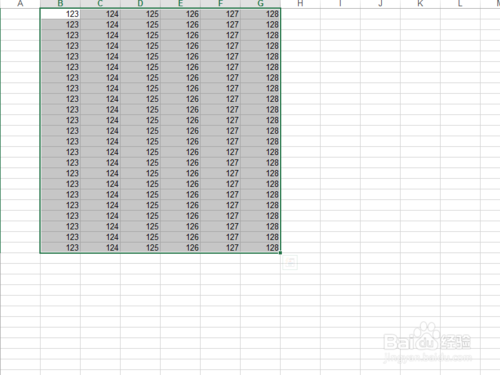Click the white active cell containing 123
Screen dimensions: 500x375
pyautogui.click(x=60, y=14)
